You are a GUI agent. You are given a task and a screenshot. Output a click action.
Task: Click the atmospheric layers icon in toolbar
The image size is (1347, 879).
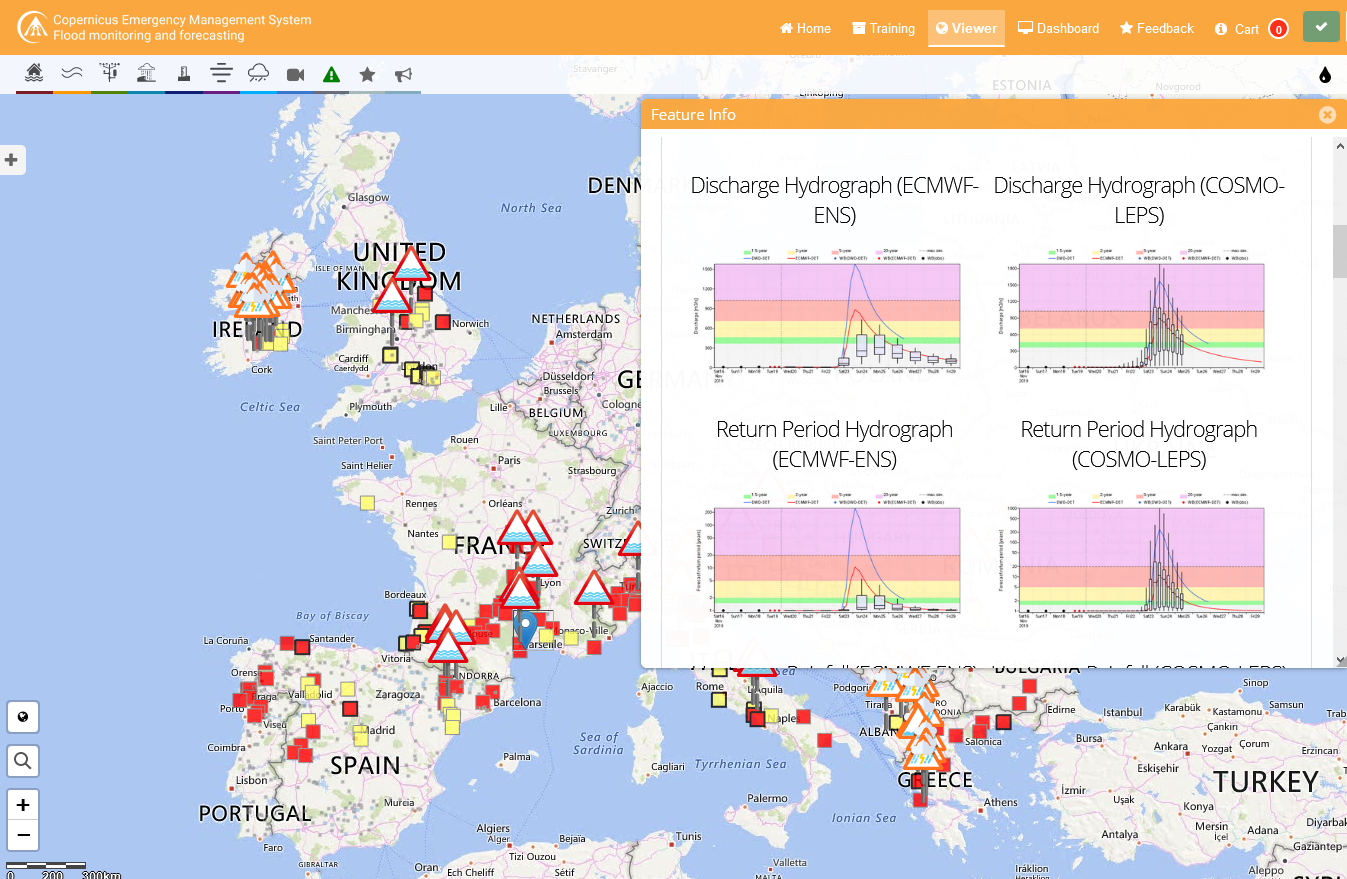[221, 73]
